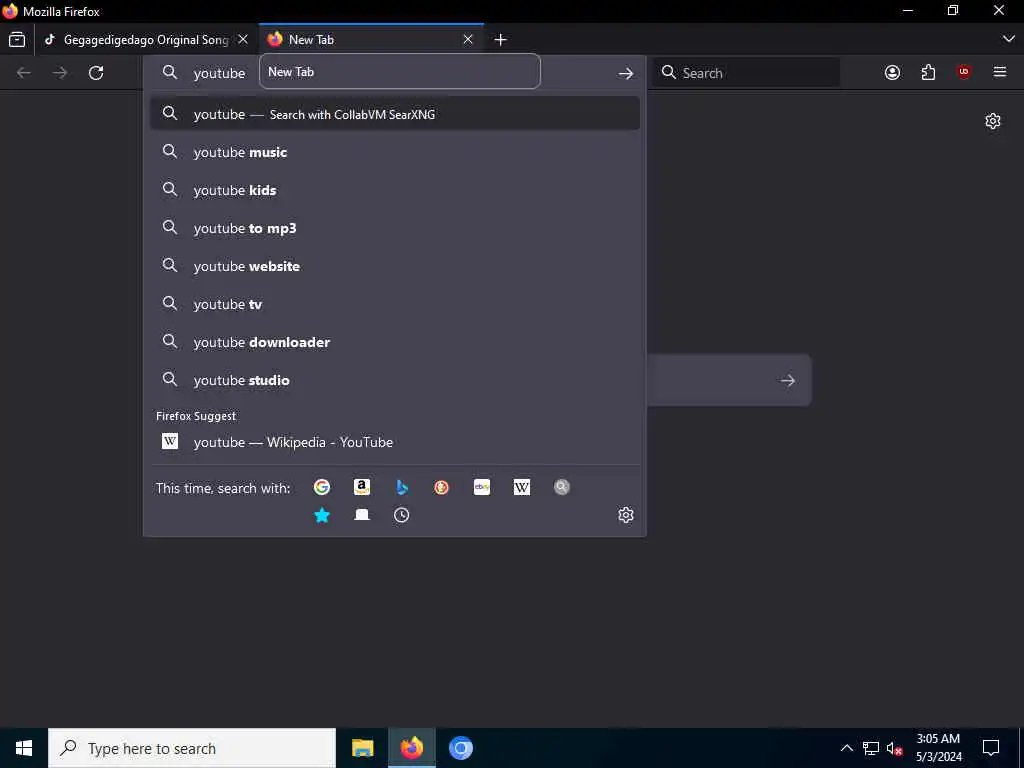Select the New Tab tab
The width and height of the screenshot is (1024, 768).
click(371, 40)
